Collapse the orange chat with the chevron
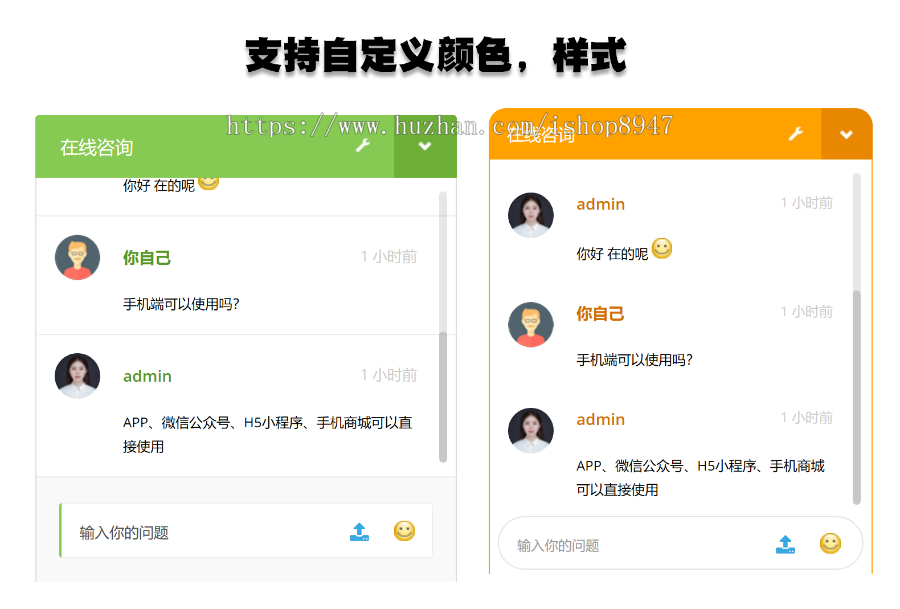This screenshot has height=609, width=900. [x=846, y=132]
